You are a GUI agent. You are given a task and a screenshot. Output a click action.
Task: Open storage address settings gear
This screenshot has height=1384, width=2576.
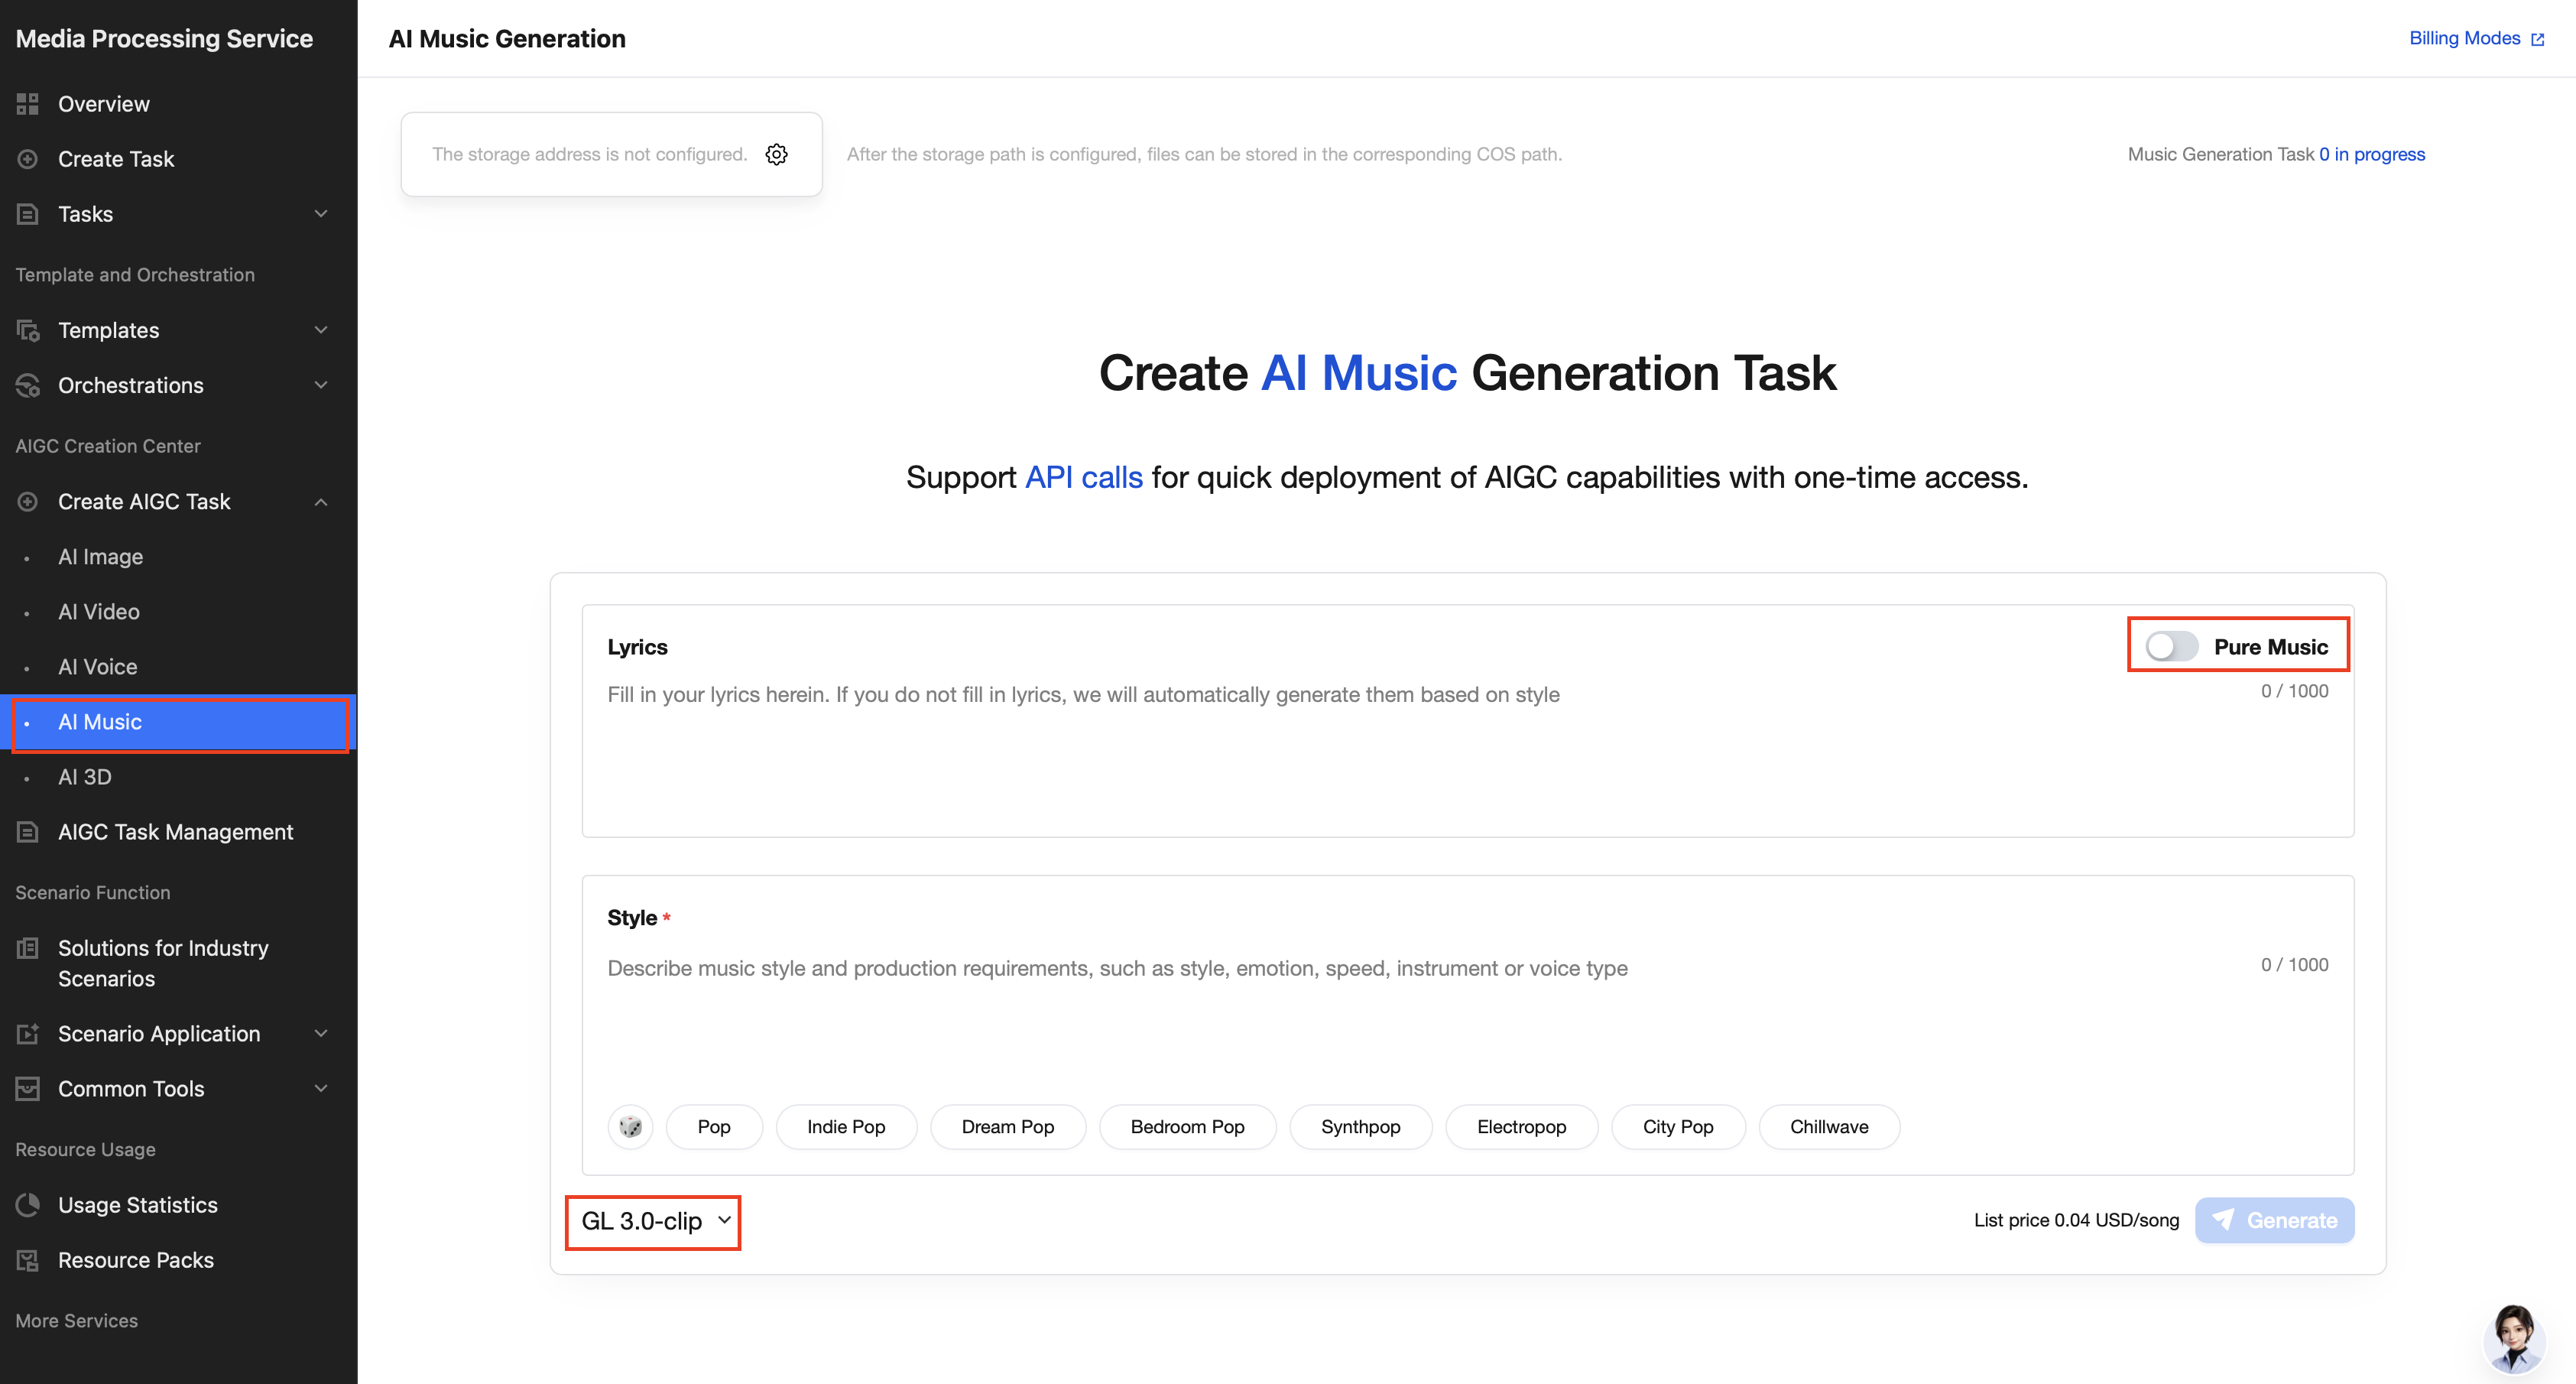[777, 154]
